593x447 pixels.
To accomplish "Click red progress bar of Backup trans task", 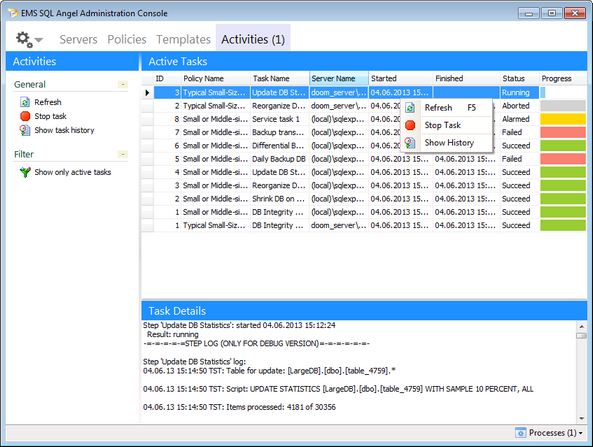I will coord(563,132).
